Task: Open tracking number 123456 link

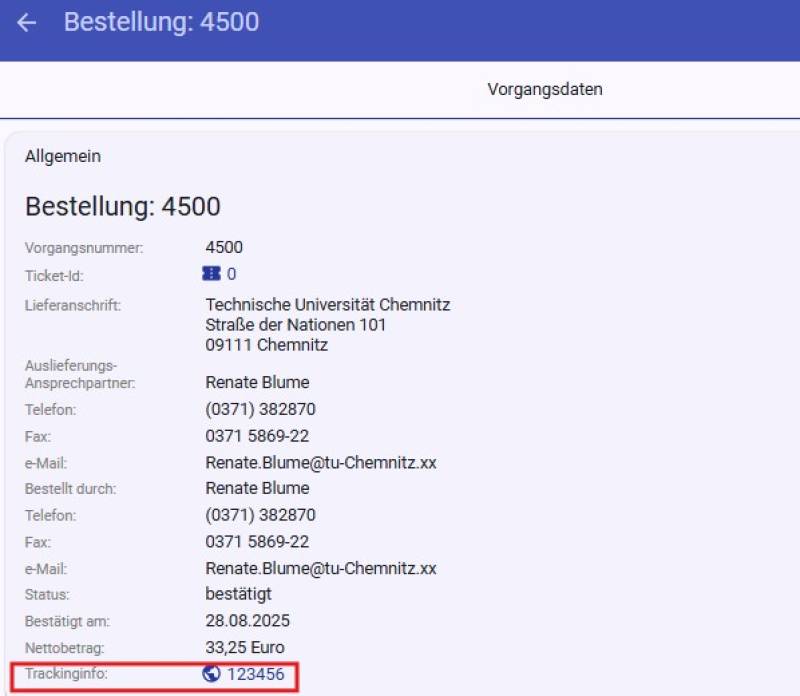Action: pyautogui.click(x=256, y=674)
